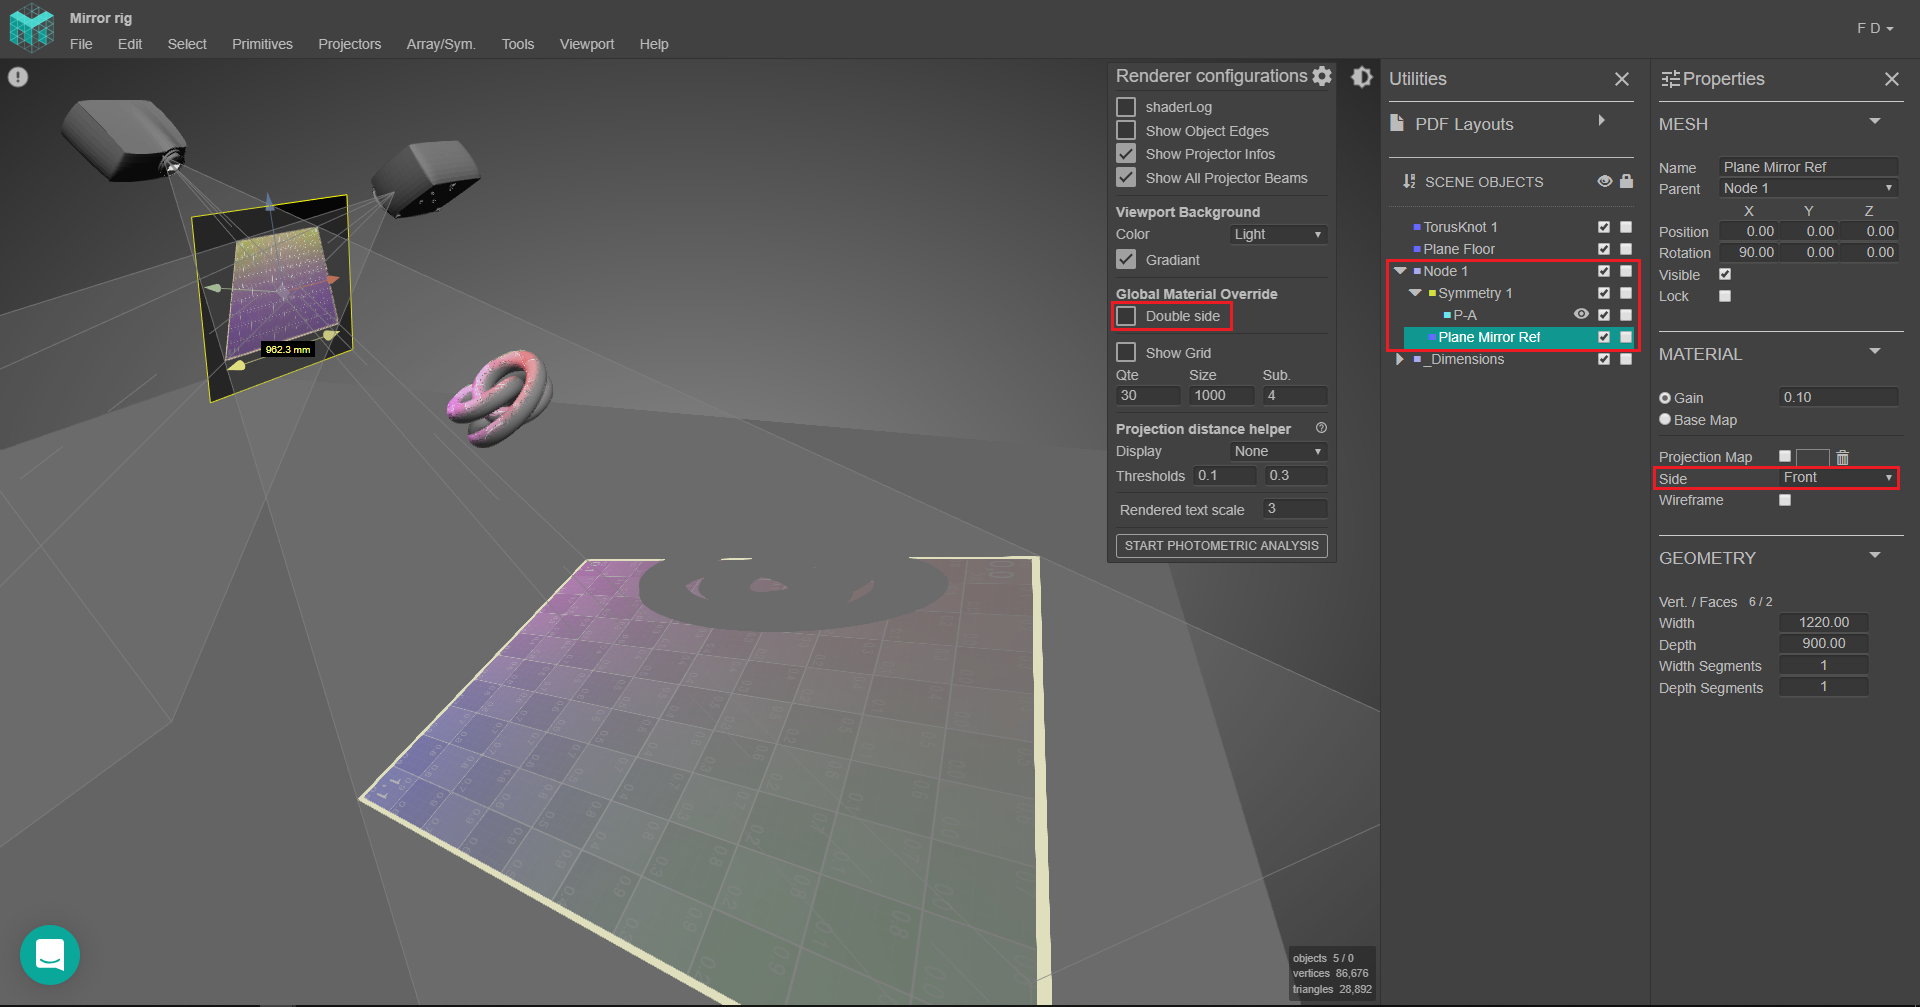Click the Projection Map color swatch

(1812, 457)
